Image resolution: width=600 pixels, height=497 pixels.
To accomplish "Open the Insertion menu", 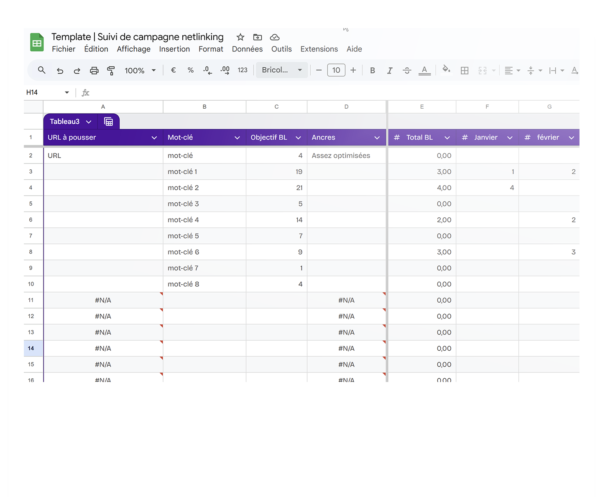I will coord(174,49).
